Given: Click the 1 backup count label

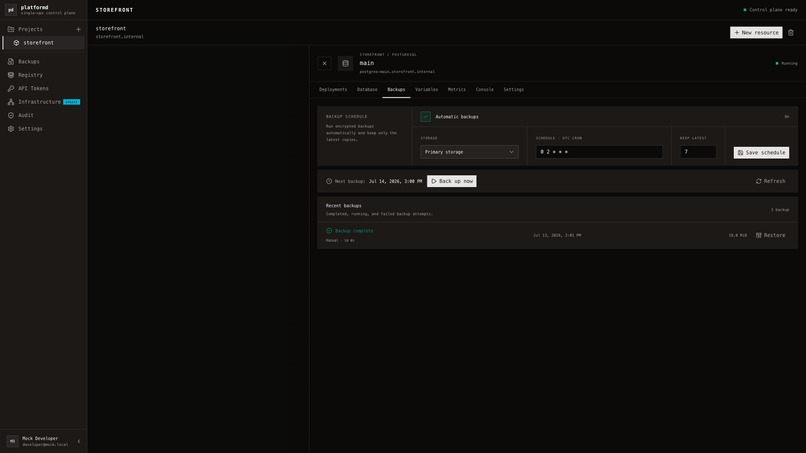Looking at the screenshot, I should coord(780,210).
